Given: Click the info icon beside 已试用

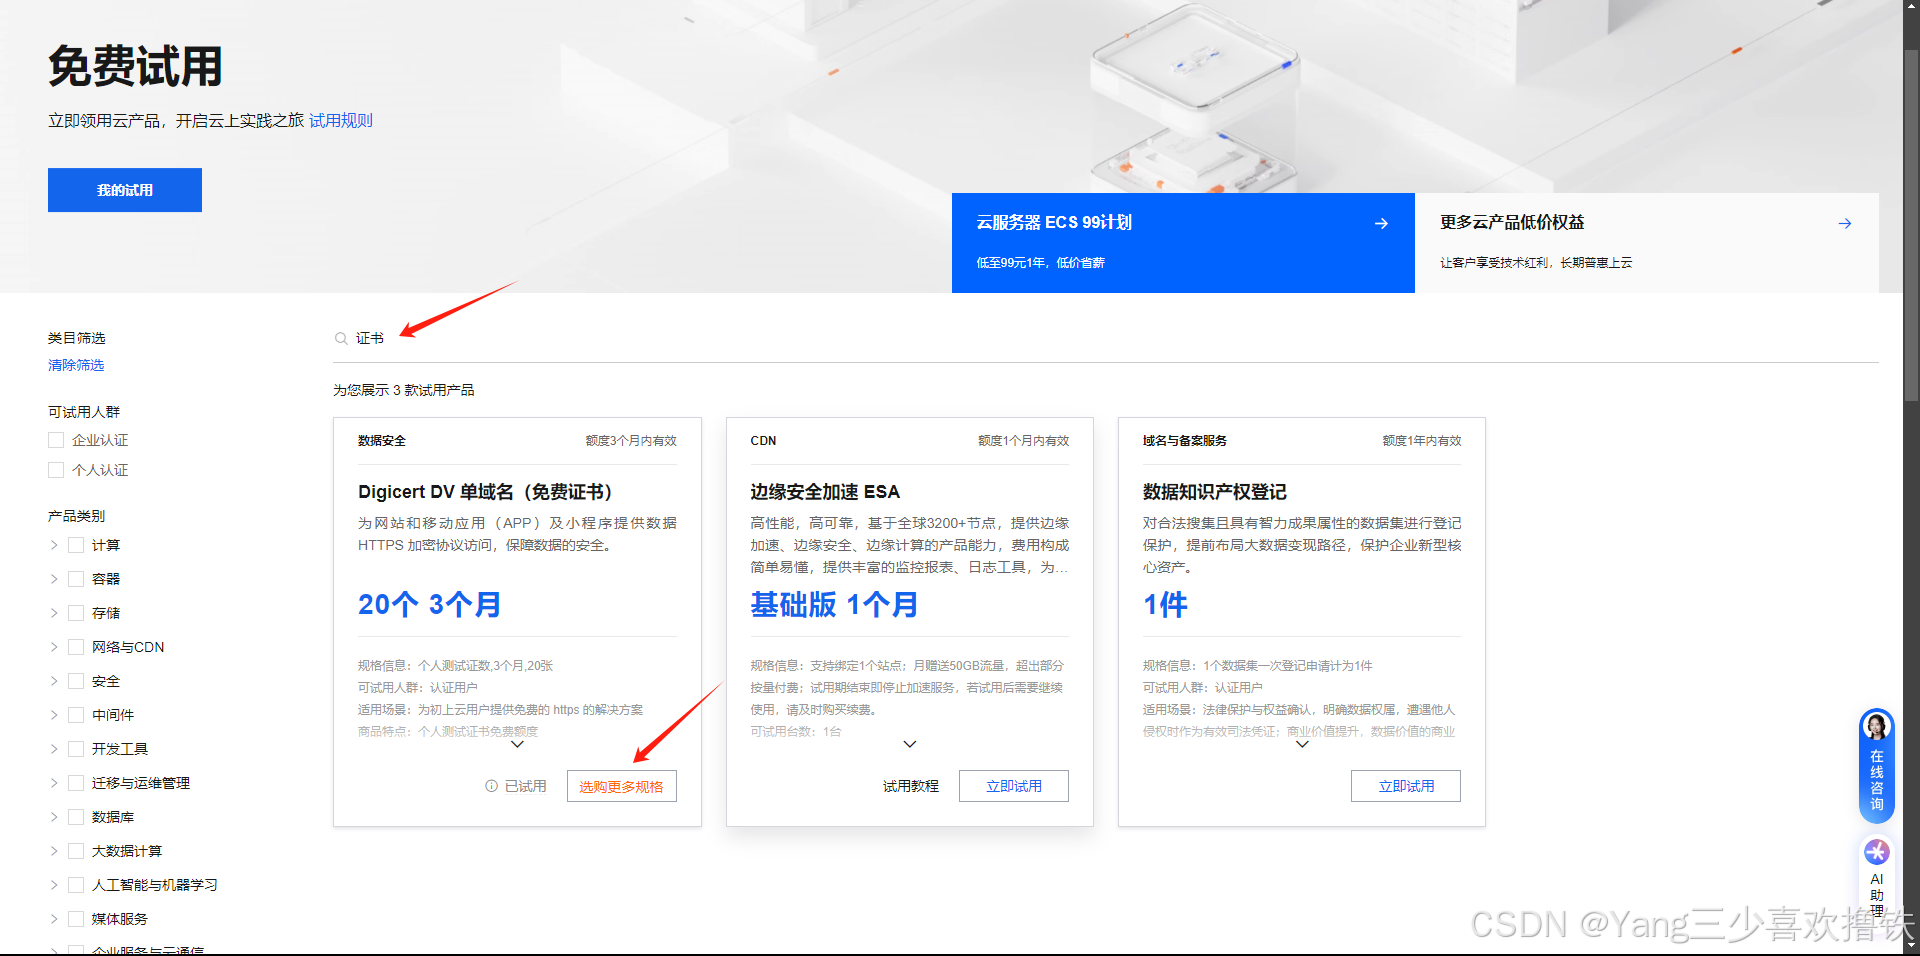Looking at the screenshot, I should point(491,786).
